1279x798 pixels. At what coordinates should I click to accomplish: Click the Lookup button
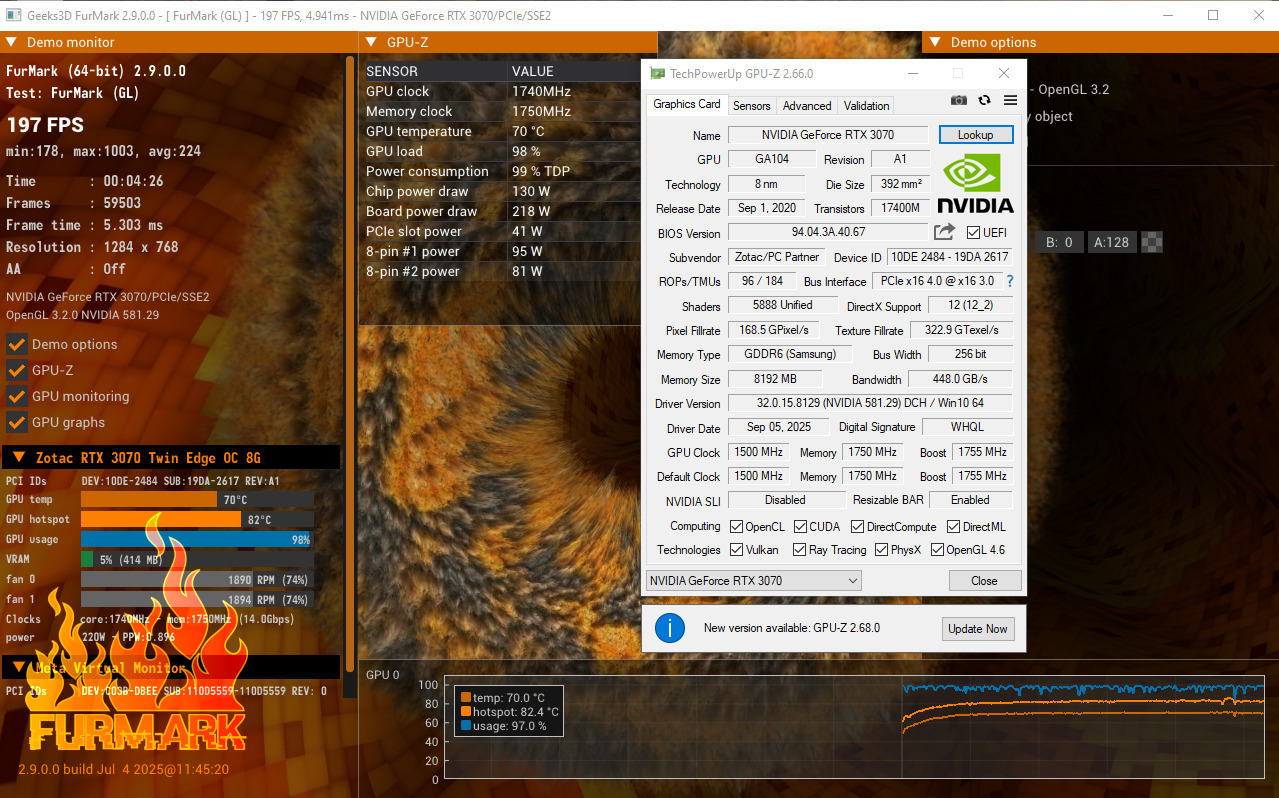pos(975,134)
